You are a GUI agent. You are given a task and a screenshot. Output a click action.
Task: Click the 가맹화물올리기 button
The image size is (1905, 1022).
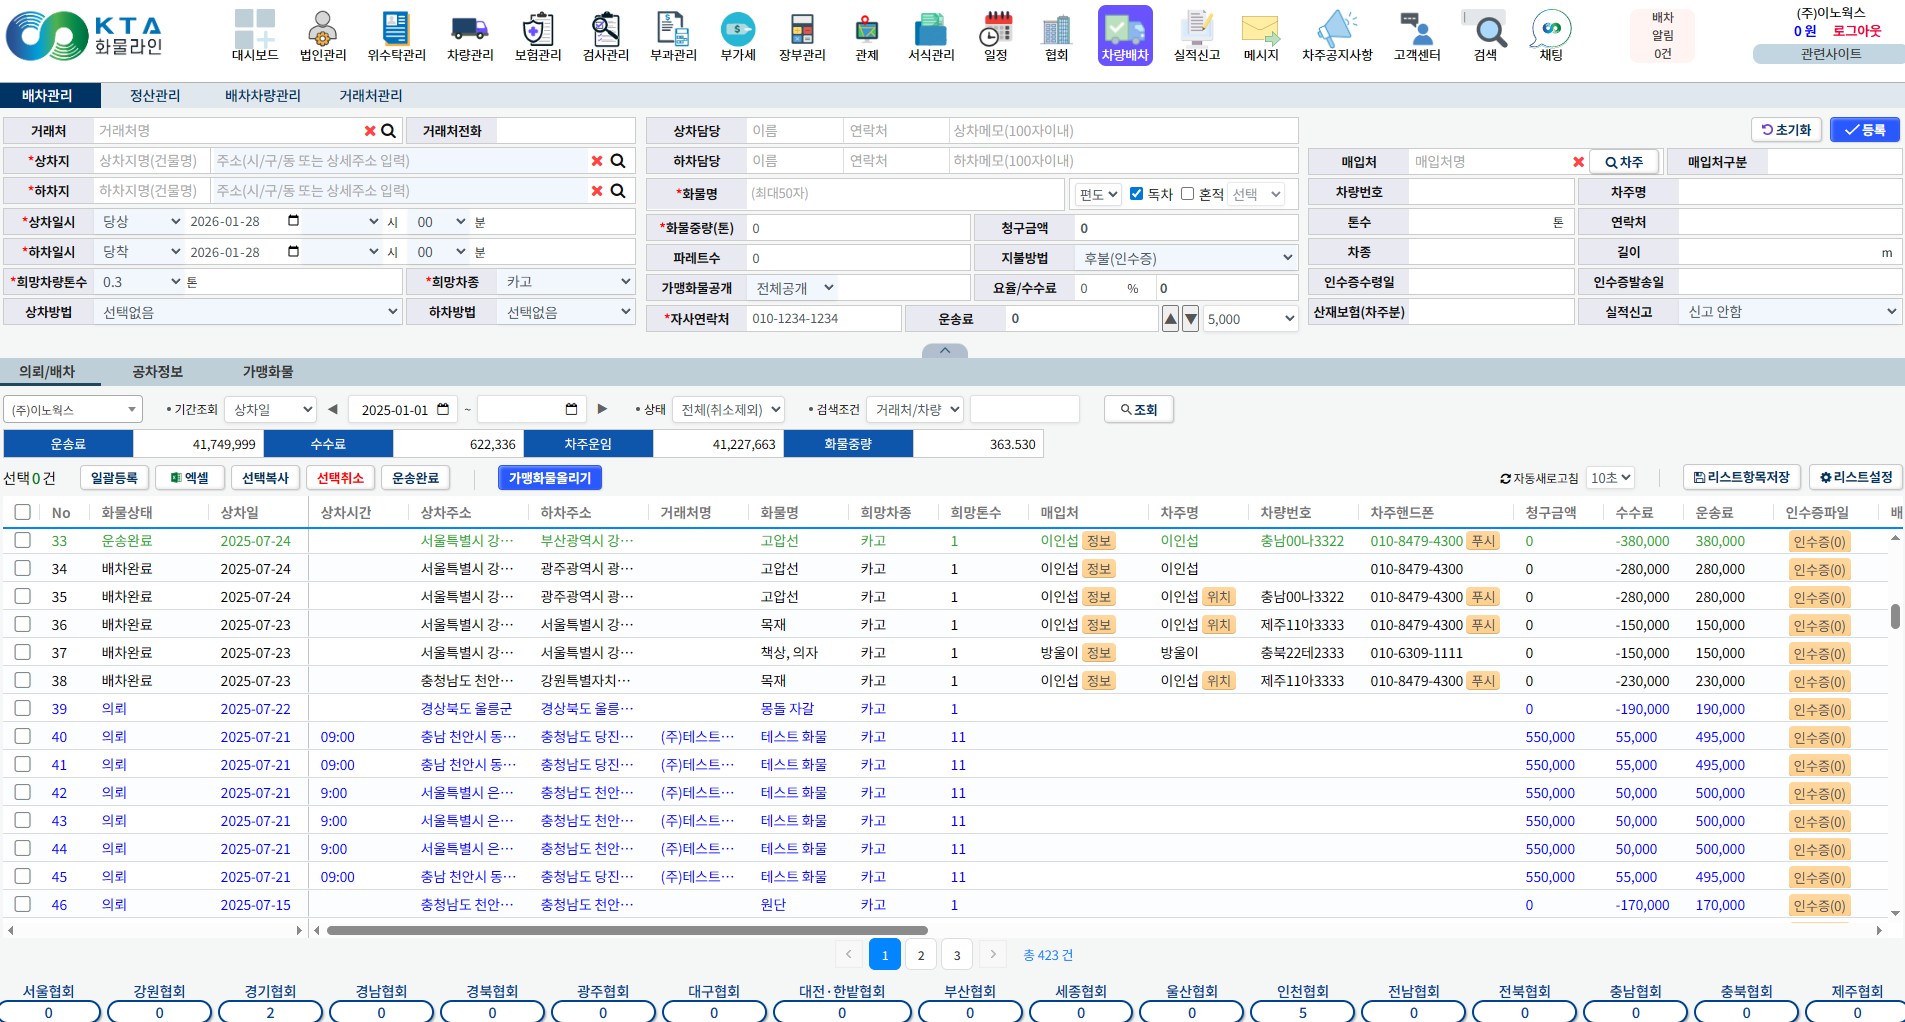(x=549, y=478)
